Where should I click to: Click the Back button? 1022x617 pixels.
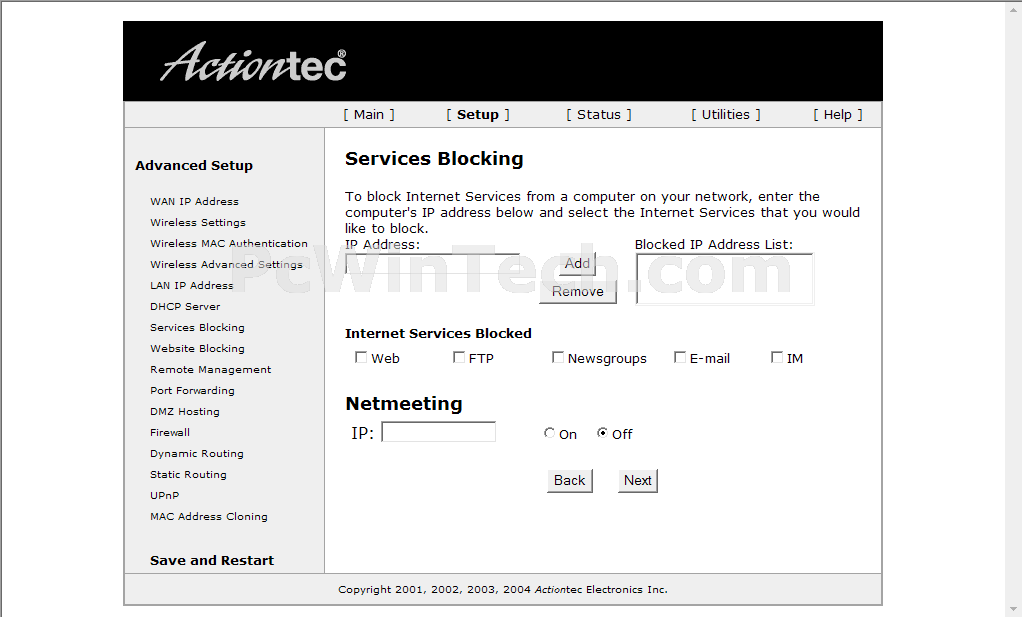tap(570, 480)
